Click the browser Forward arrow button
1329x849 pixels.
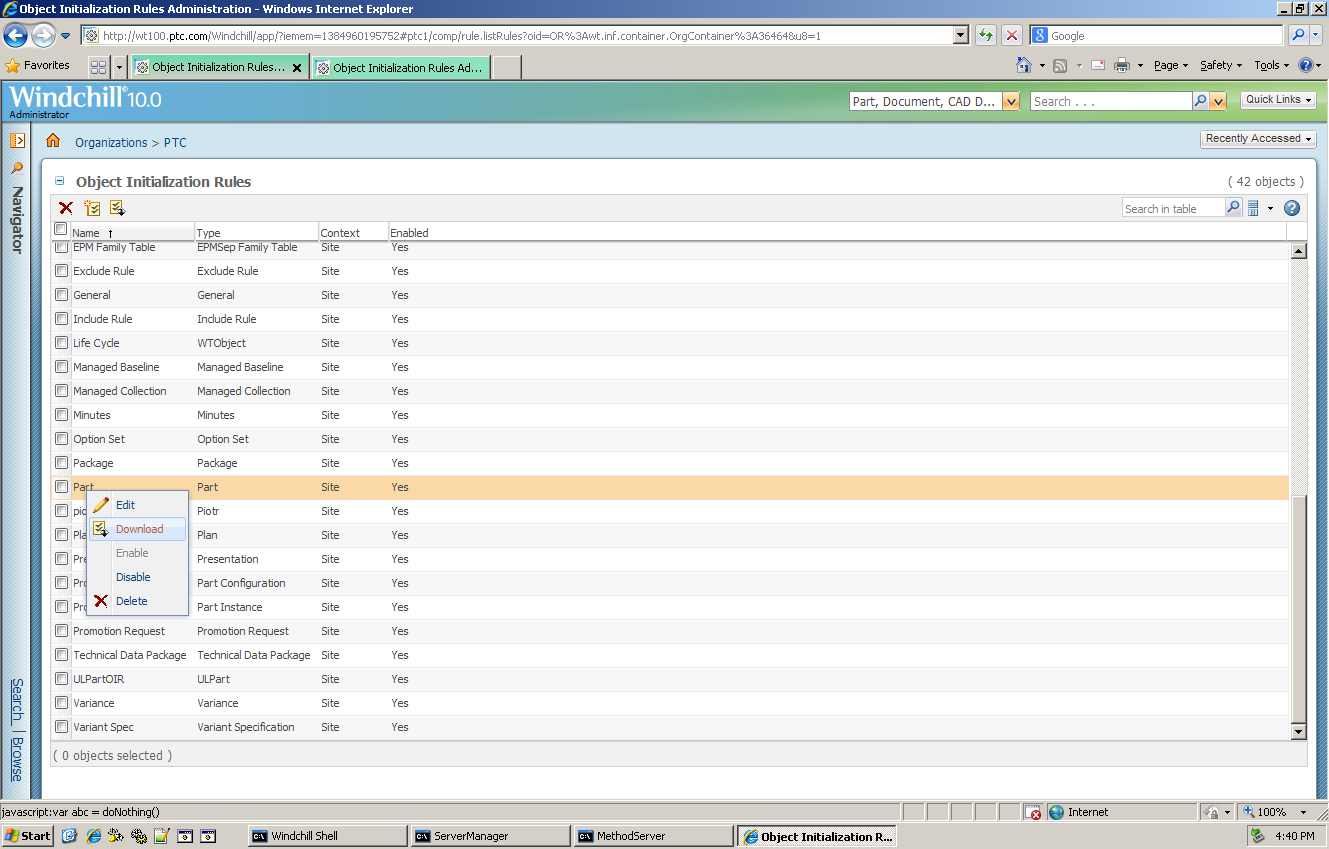[43, 35]
